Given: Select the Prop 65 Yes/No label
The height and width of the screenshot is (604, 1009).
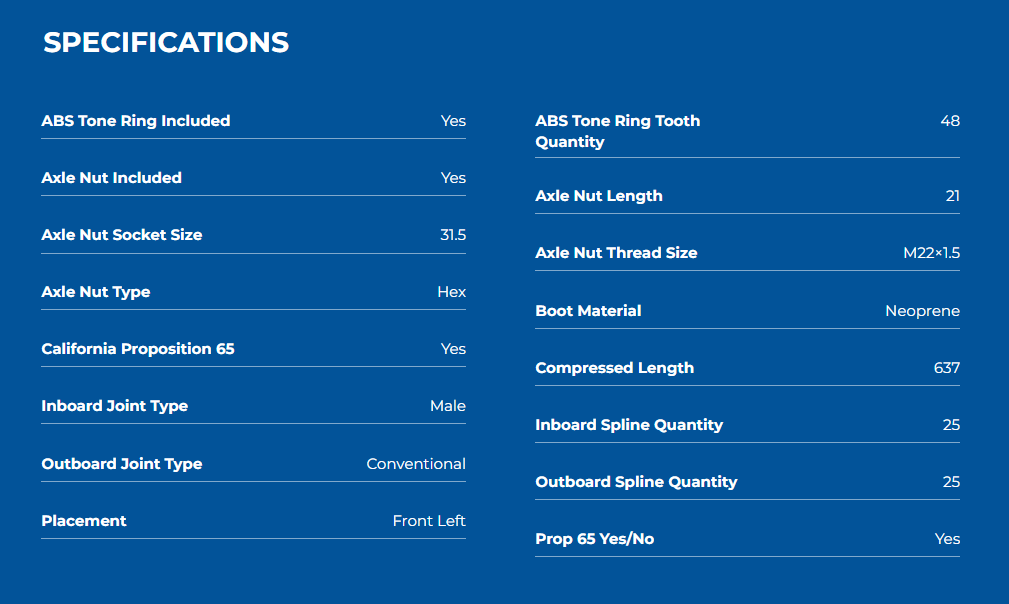Looking at the screenshot, I should pos(595,539).
